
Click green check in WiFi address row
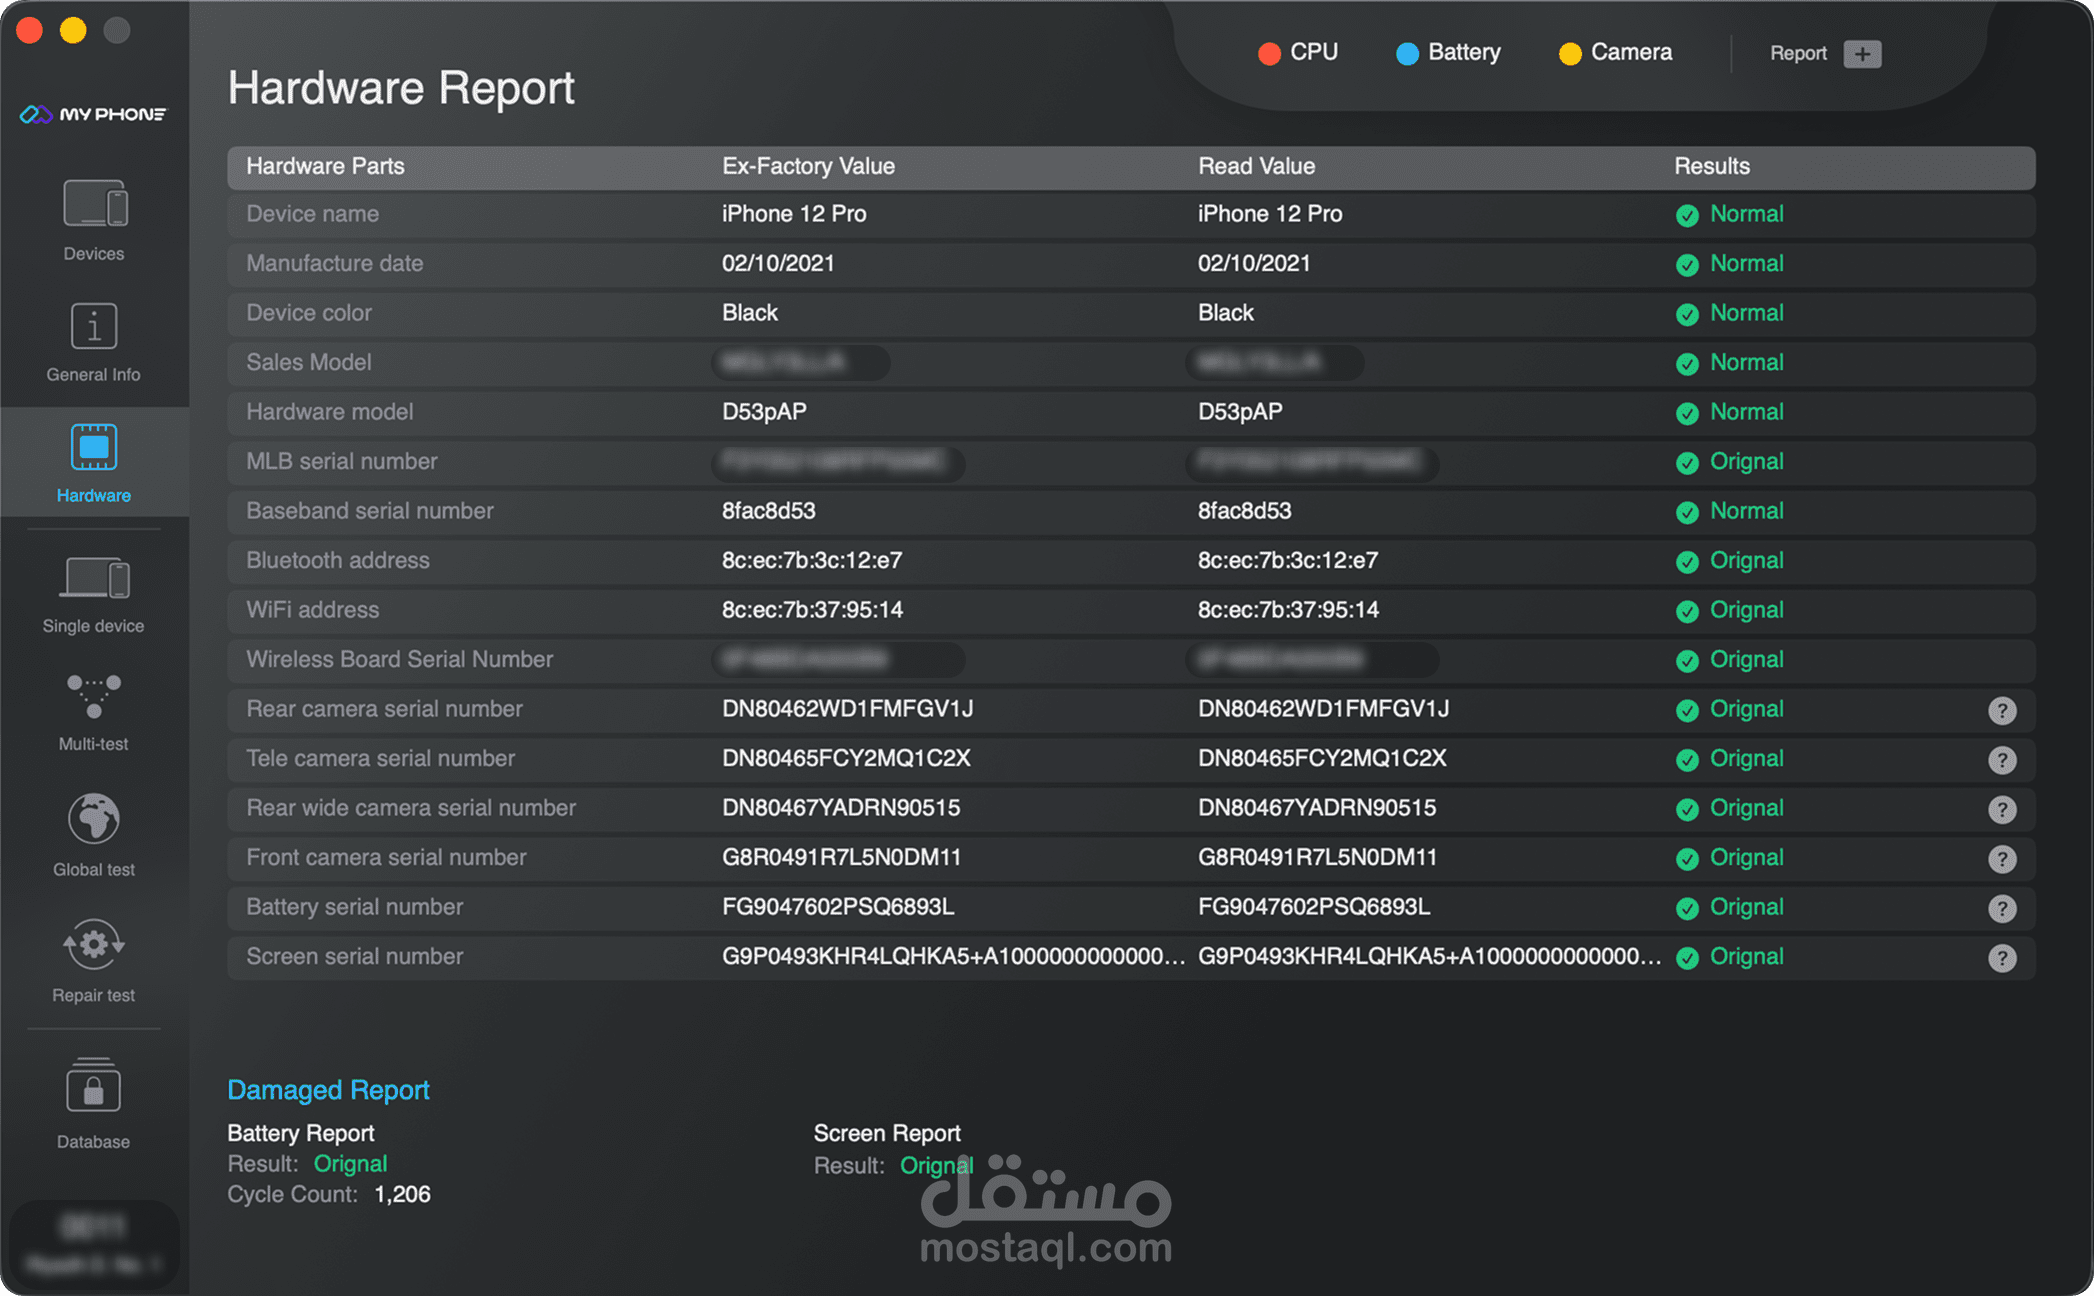click(x=1687, y=612)
